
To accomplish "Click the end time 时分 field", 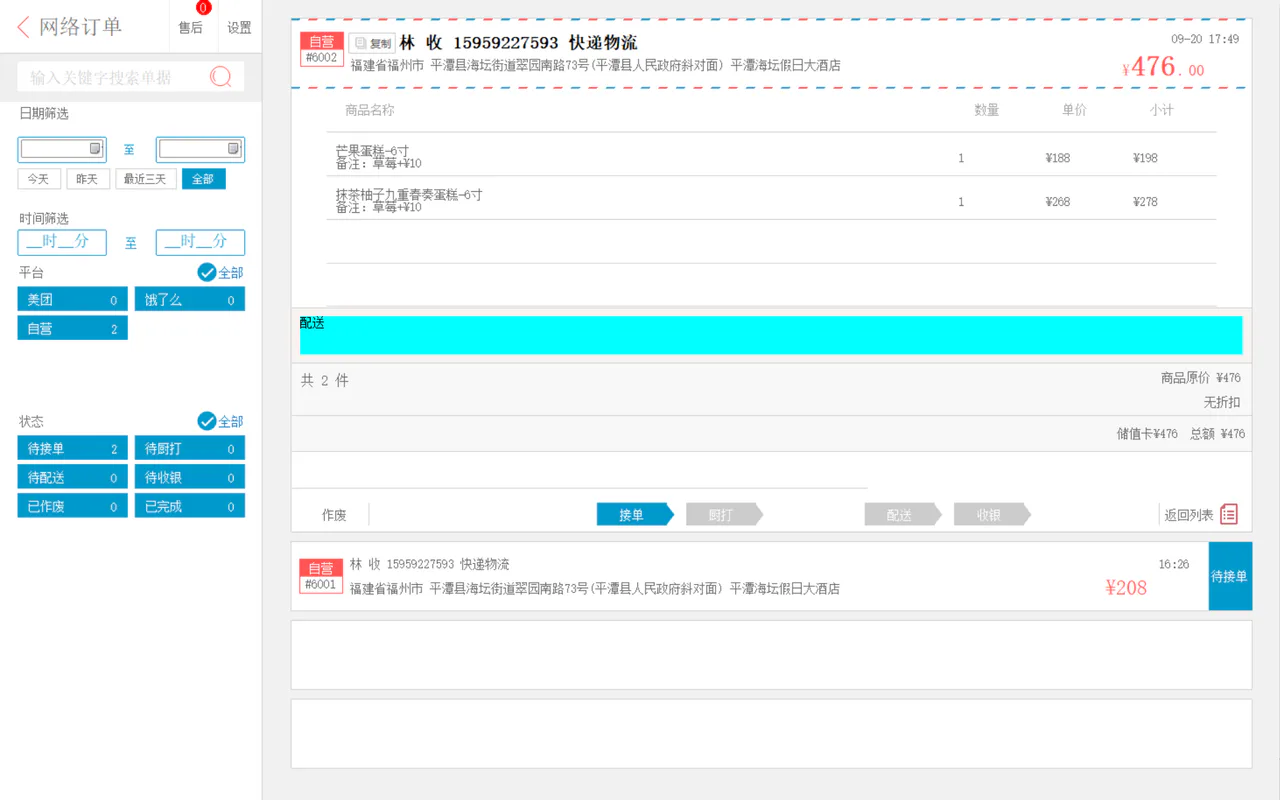I will tap(200, 242).
